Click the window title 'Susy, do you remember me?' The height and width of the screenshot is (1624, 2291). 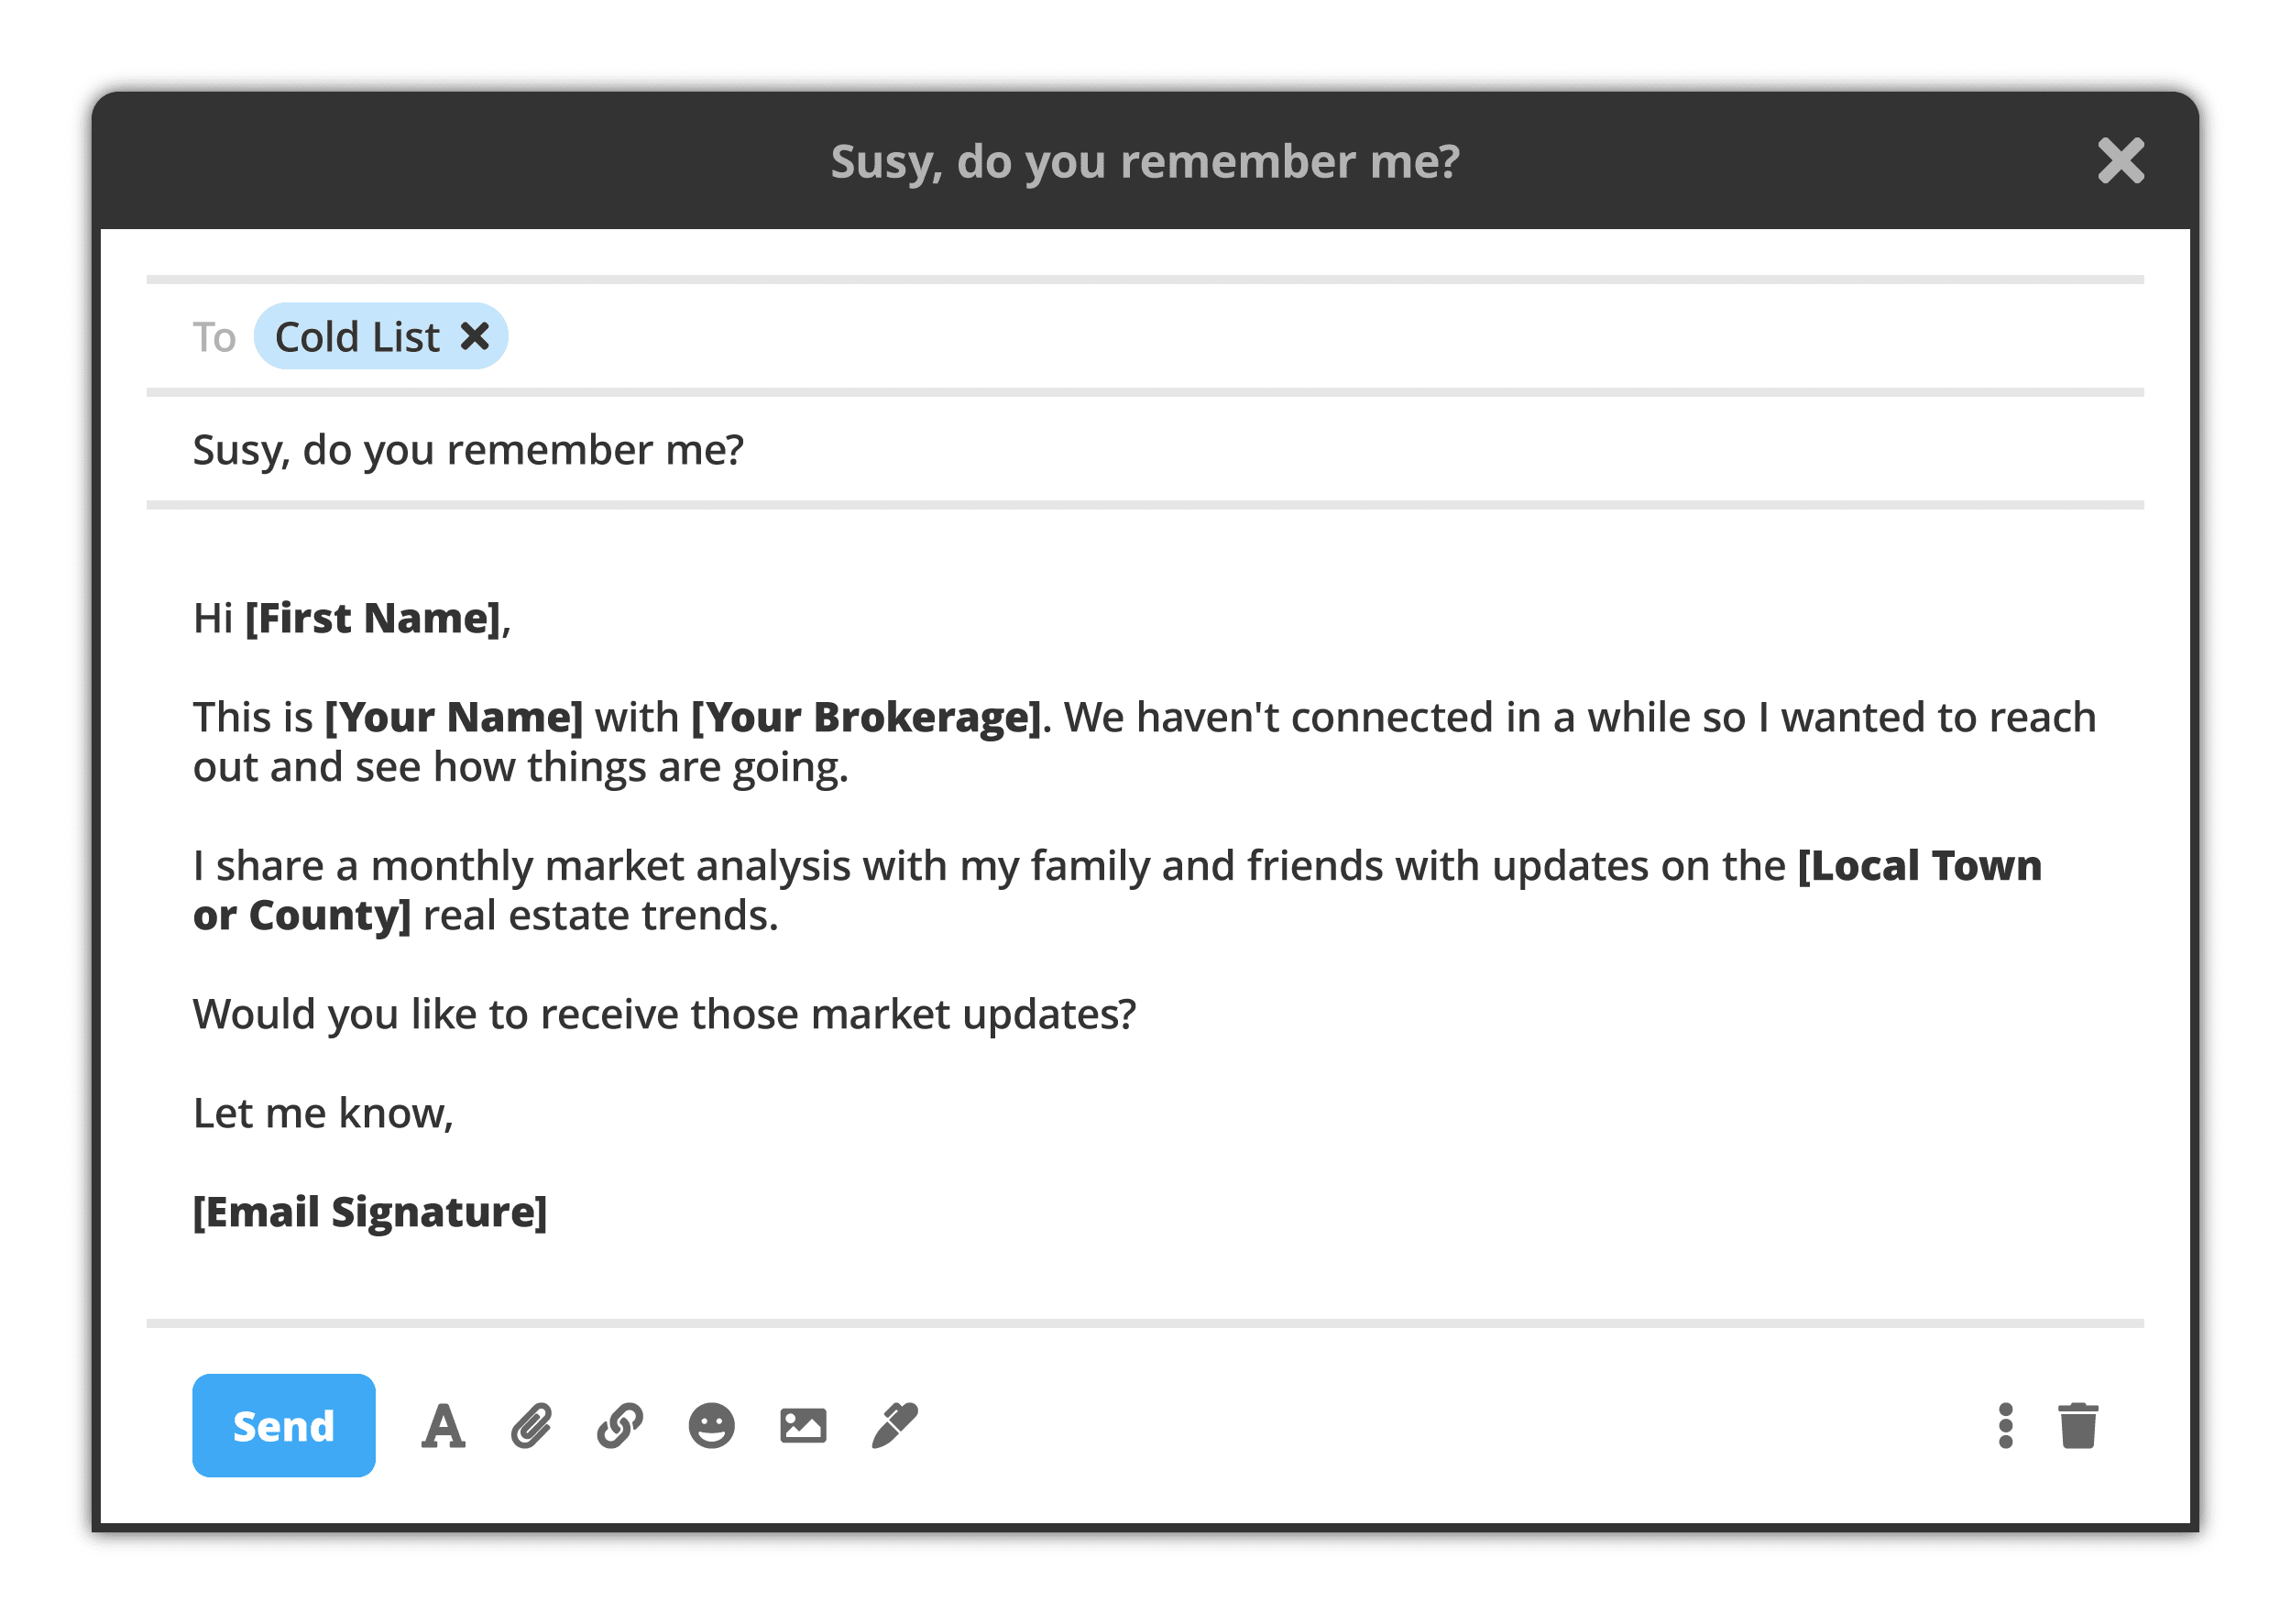coord(1145,162)
